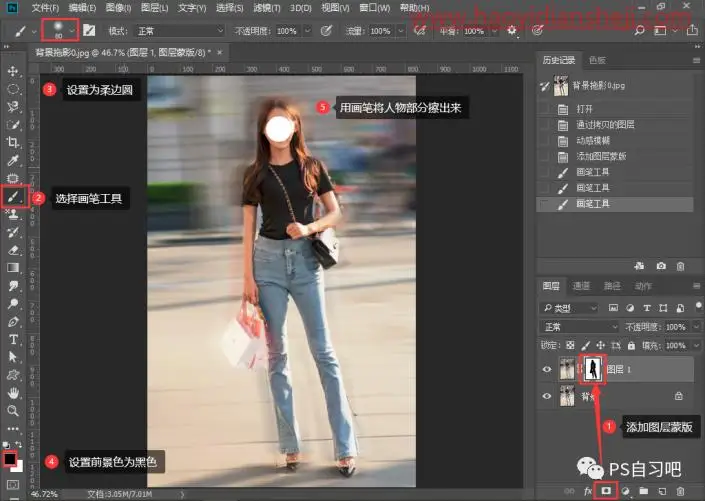Select the Lasso tool

pyautogui.click(x=13, y=107)
